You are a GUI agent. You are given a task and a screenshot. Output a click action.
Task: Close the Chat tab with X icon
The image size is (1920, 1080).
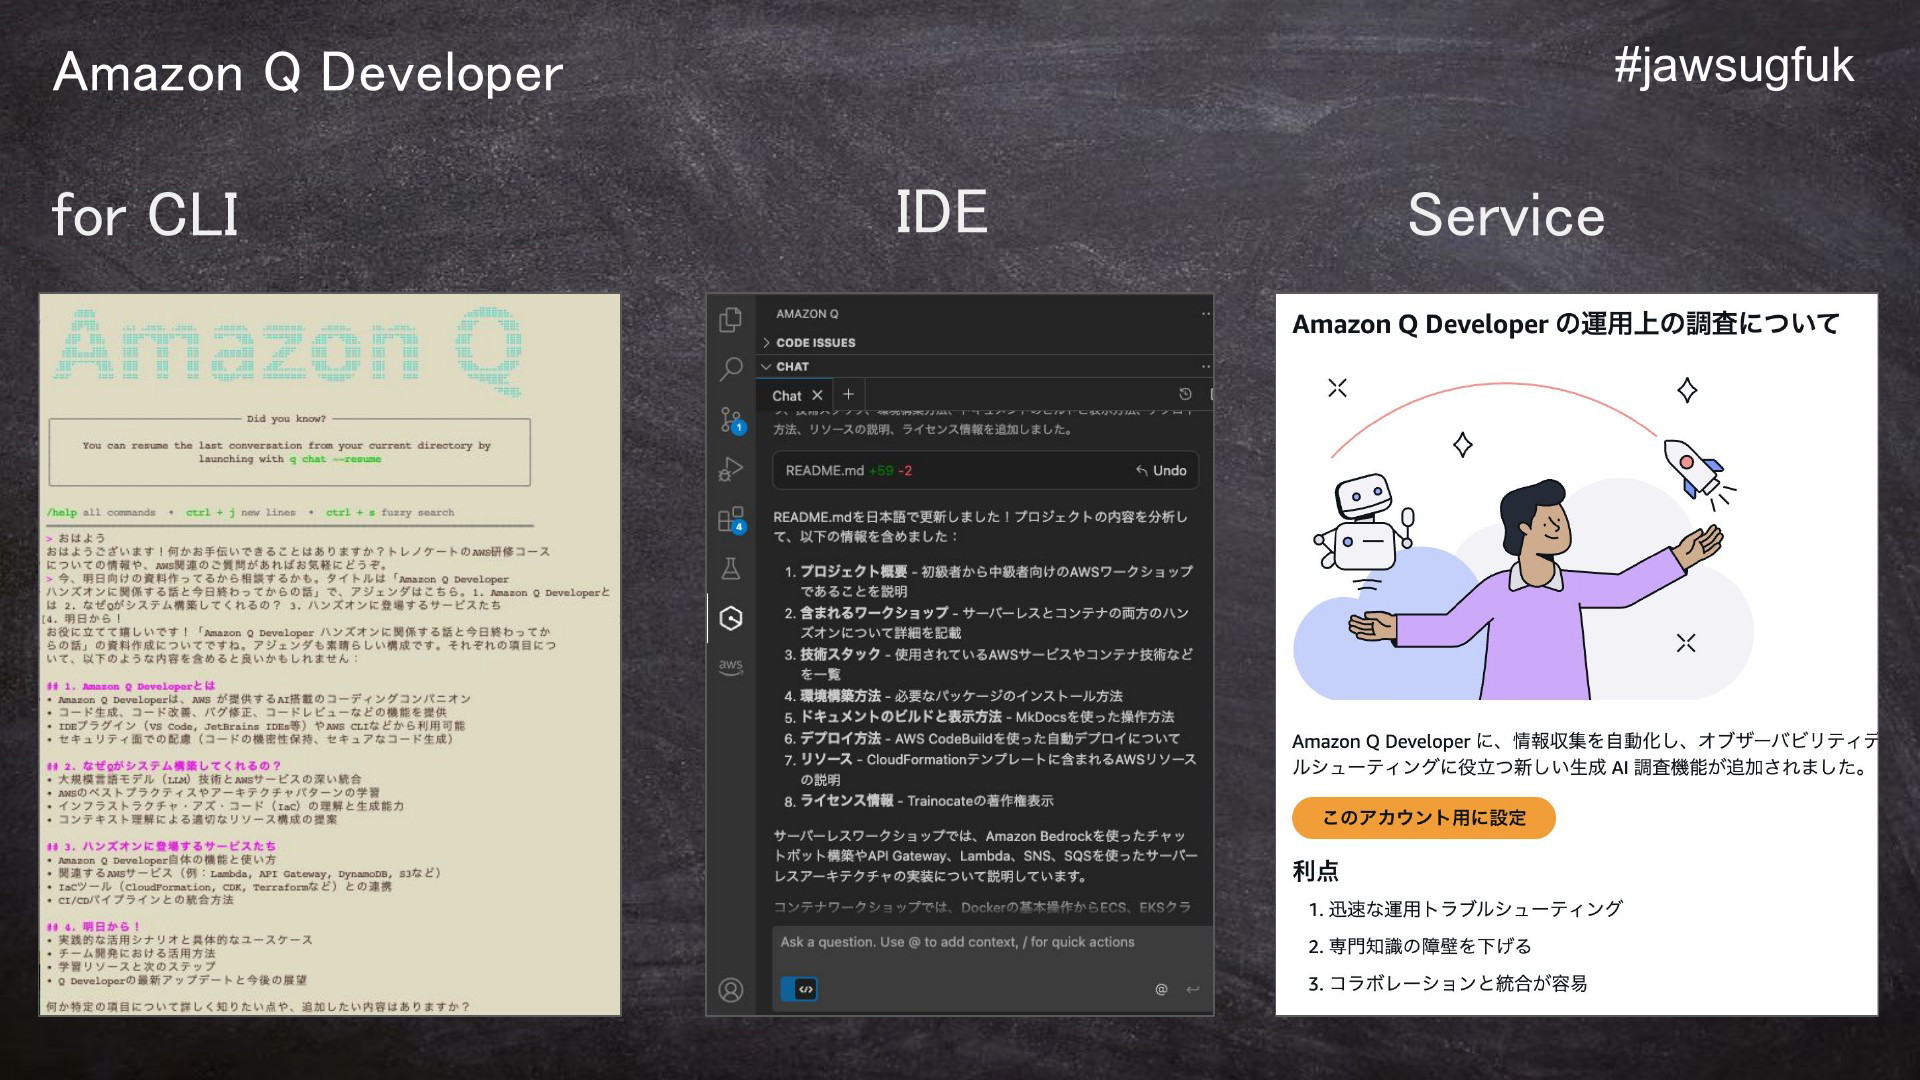[x=817, y=395]
